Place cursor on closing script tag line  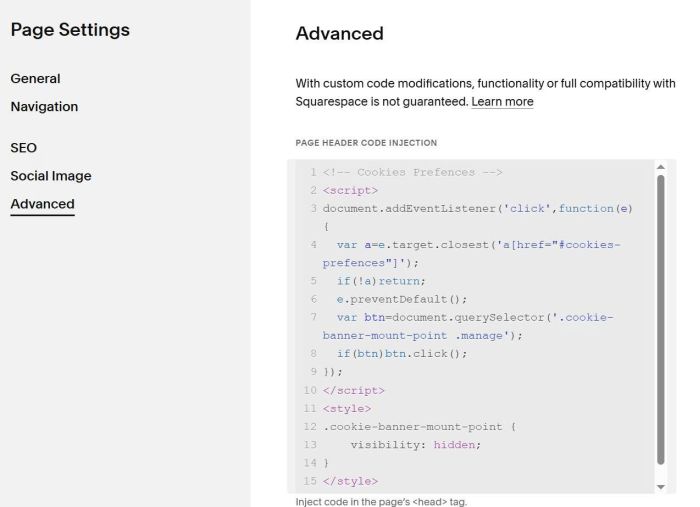[x=353, y=390]
